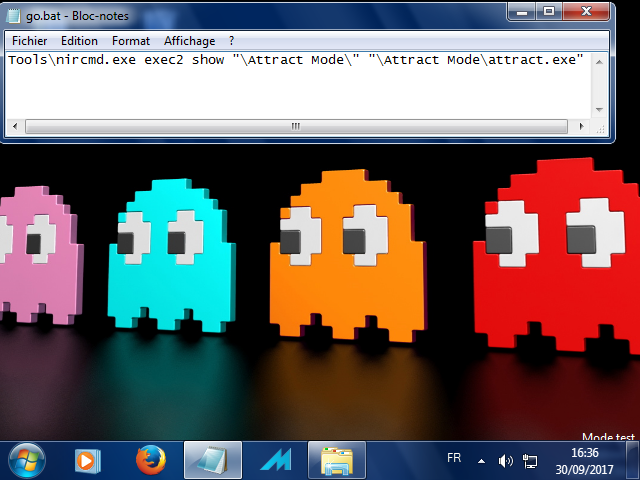The height and width of the screenshot is (480, 640).
Task: Click the vertical scrollbar up arrow
Action: point(599,62)
